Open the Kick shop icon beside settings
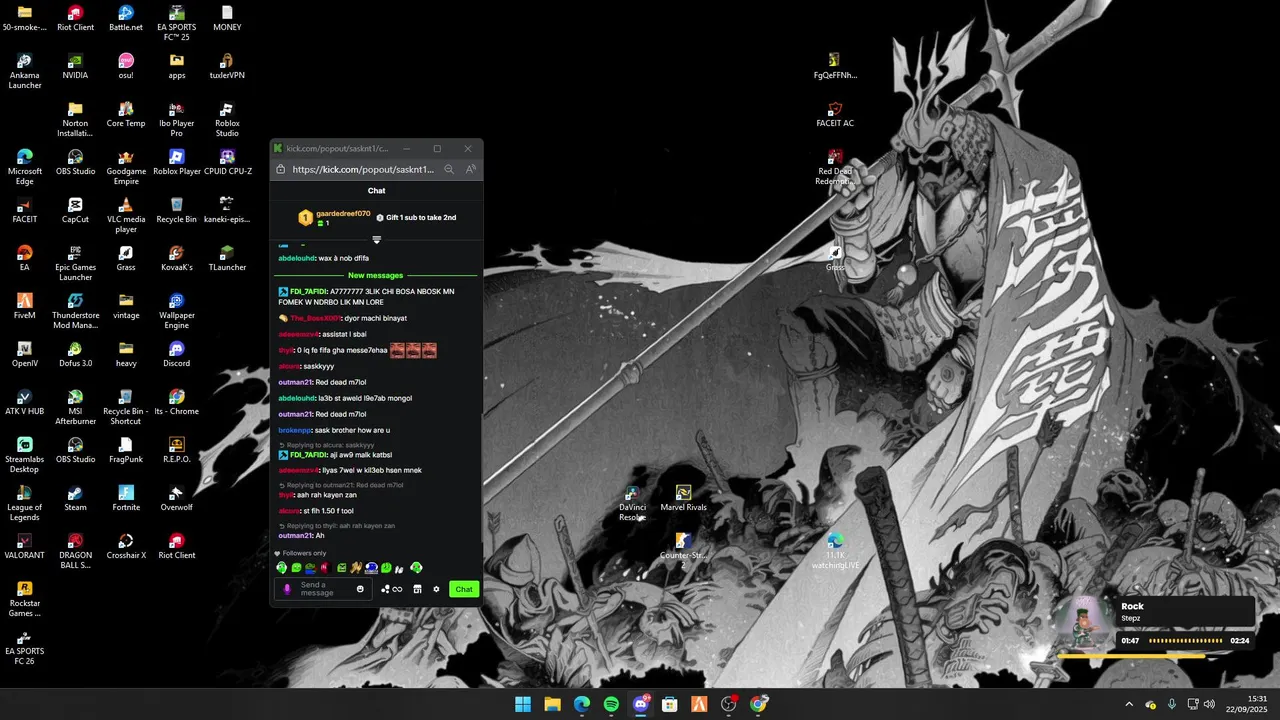1280x720 pixels. [417, 589]
